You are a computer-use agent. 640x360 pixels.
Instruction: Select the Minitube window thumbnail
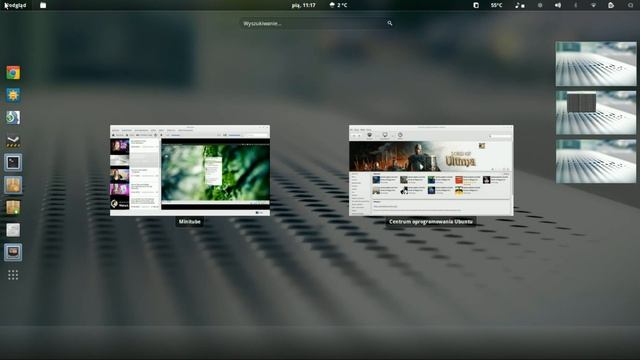pos(190,171)
